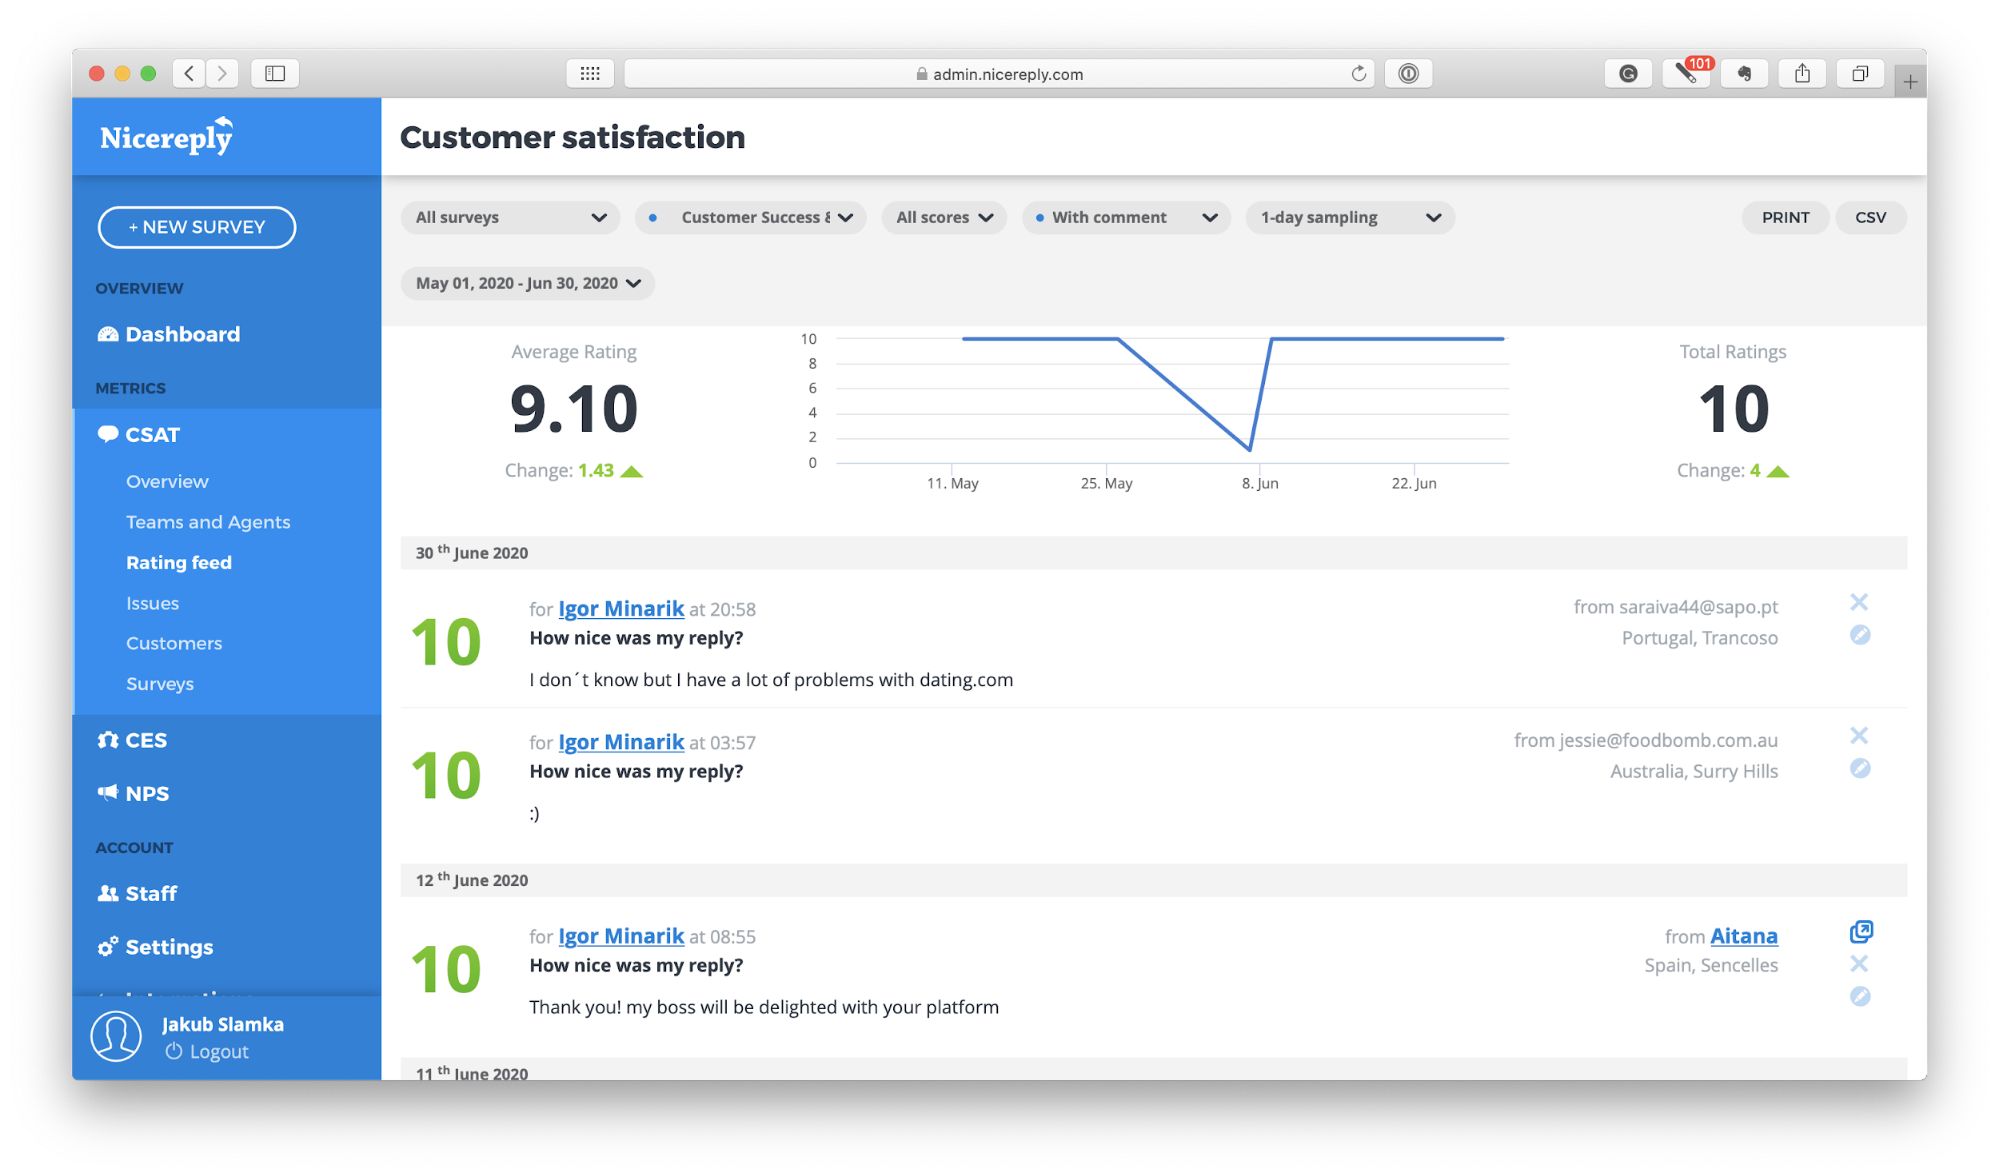Dismiss the June 30 Portugal rating

tap(1859, 606)
